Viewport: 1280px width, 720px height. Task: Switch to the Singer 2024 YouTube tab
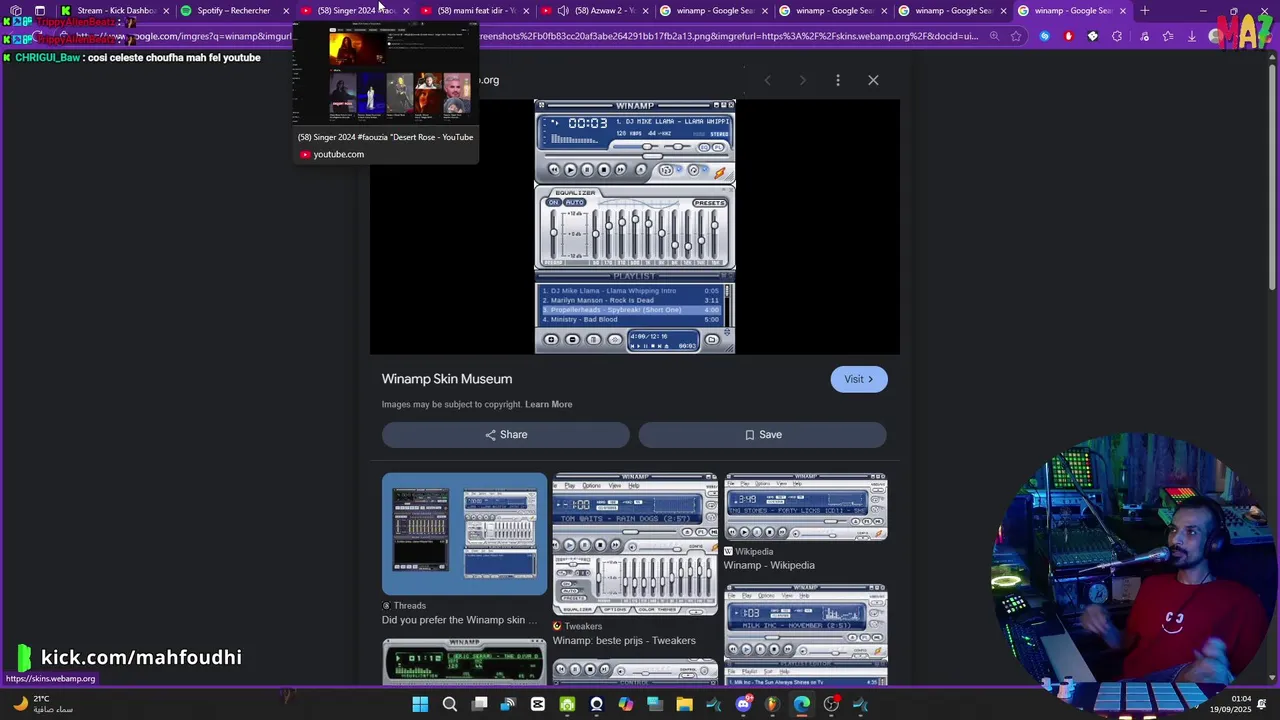coord(355,11)
